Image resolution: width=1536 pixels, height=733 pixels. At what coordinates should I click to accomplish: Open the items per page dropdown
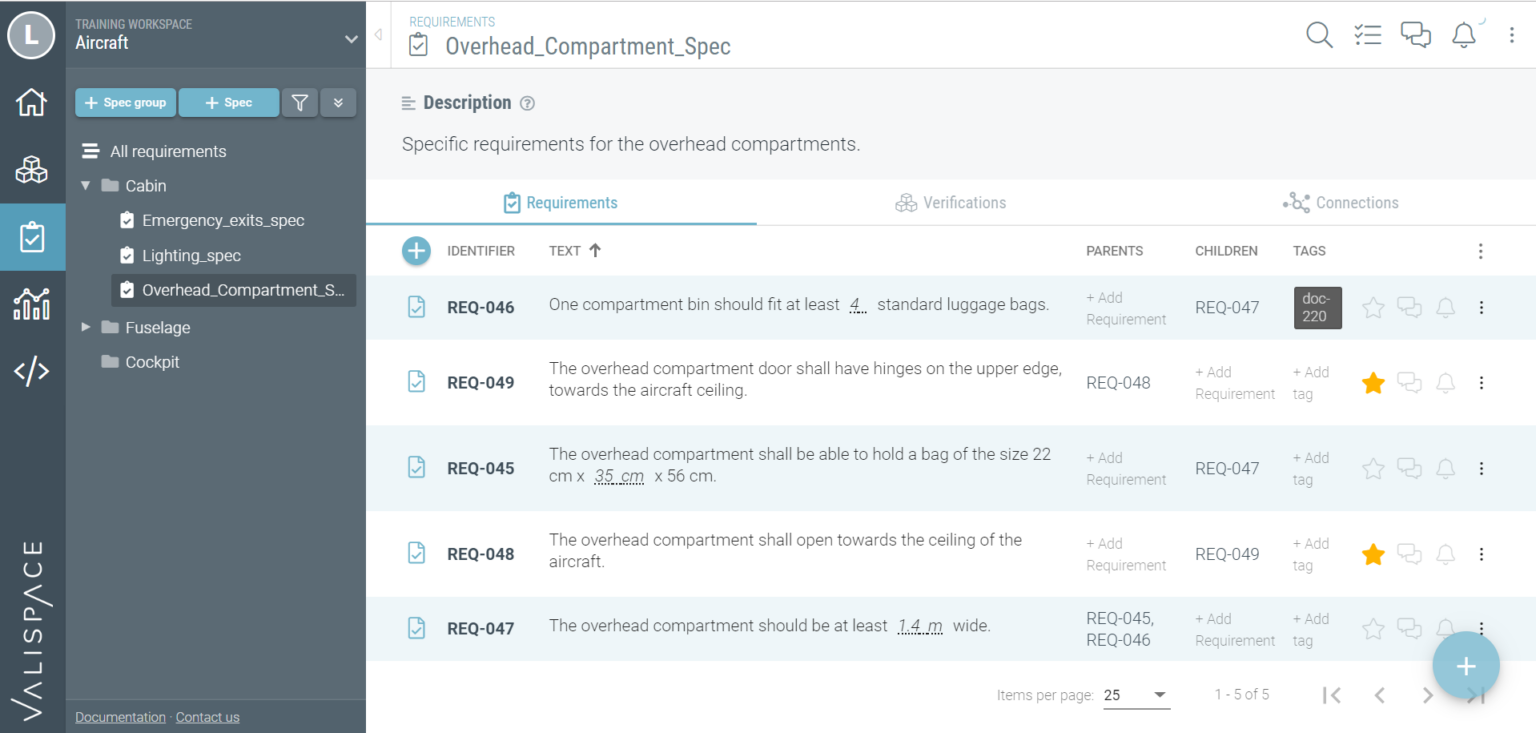pos(1136,694)
